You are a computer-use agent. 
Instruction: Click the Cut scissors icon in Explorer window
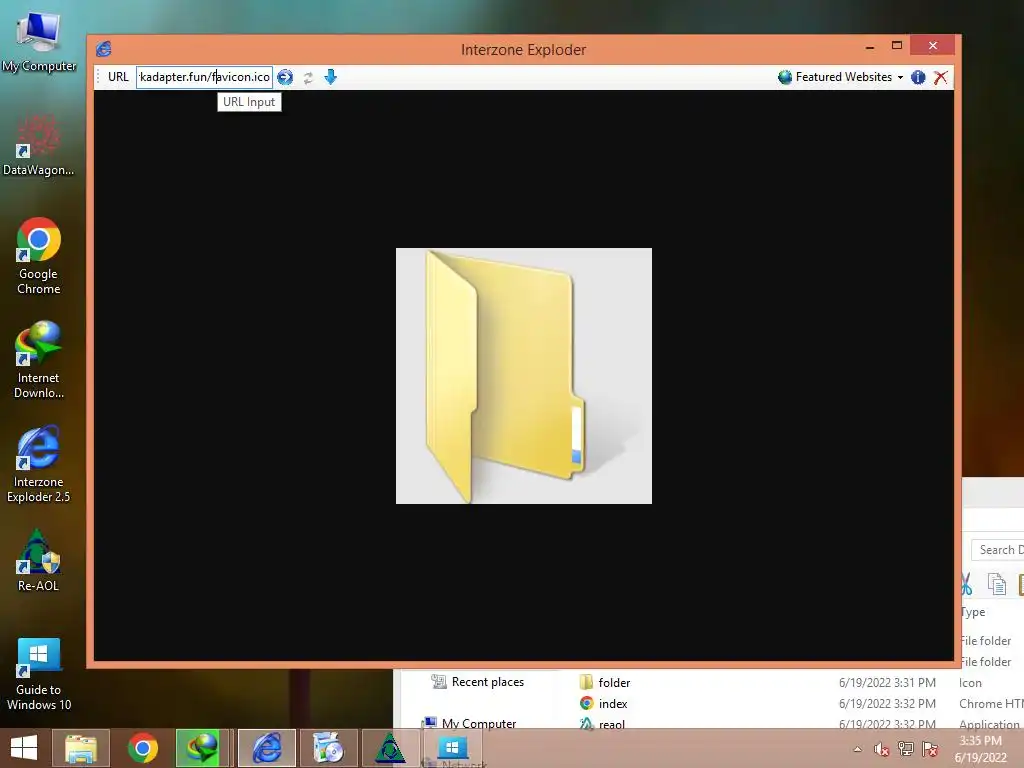tap(967, 584)
